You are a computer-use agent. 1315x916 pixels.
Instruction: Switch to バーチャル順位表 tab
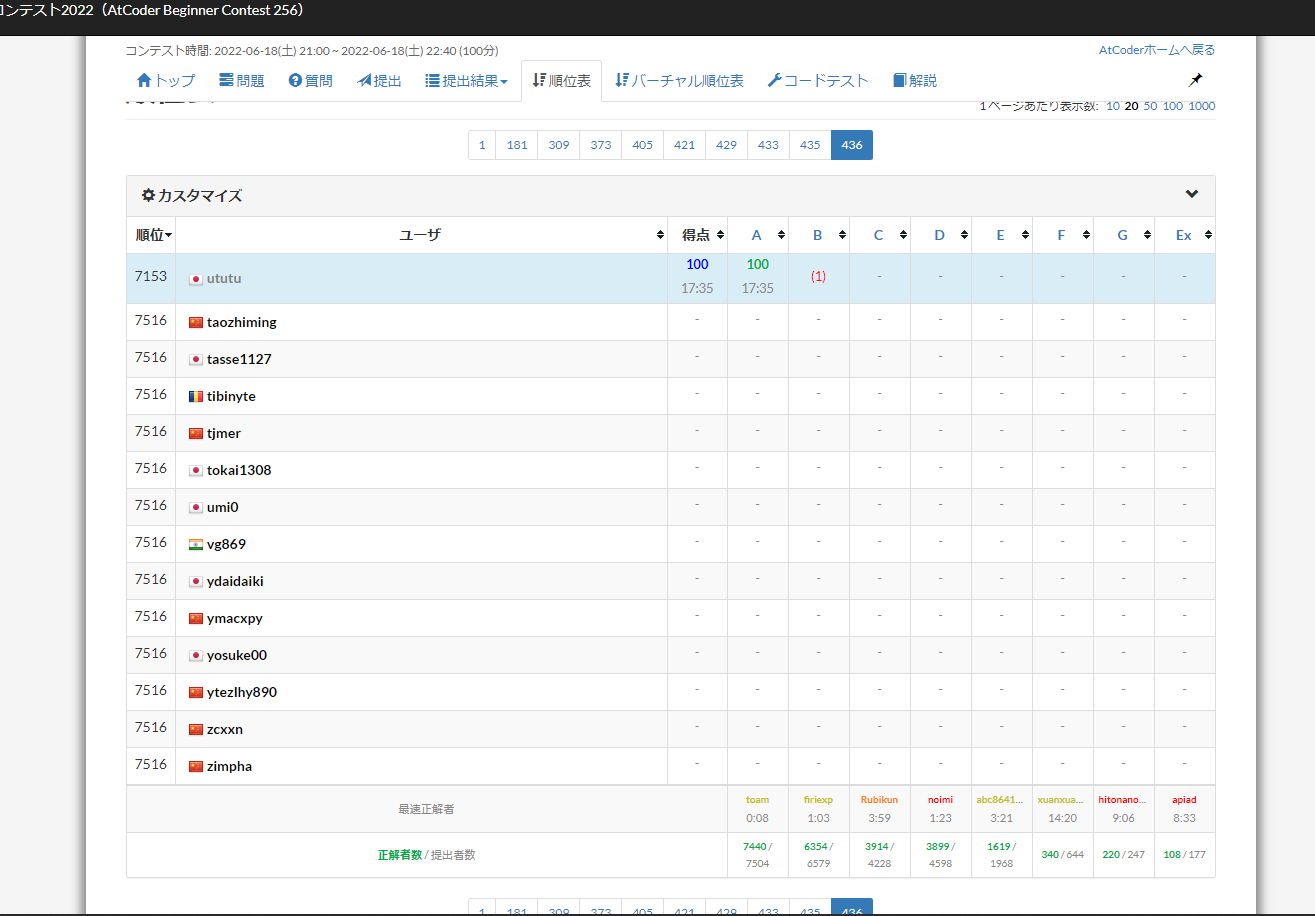coord(679,81)
